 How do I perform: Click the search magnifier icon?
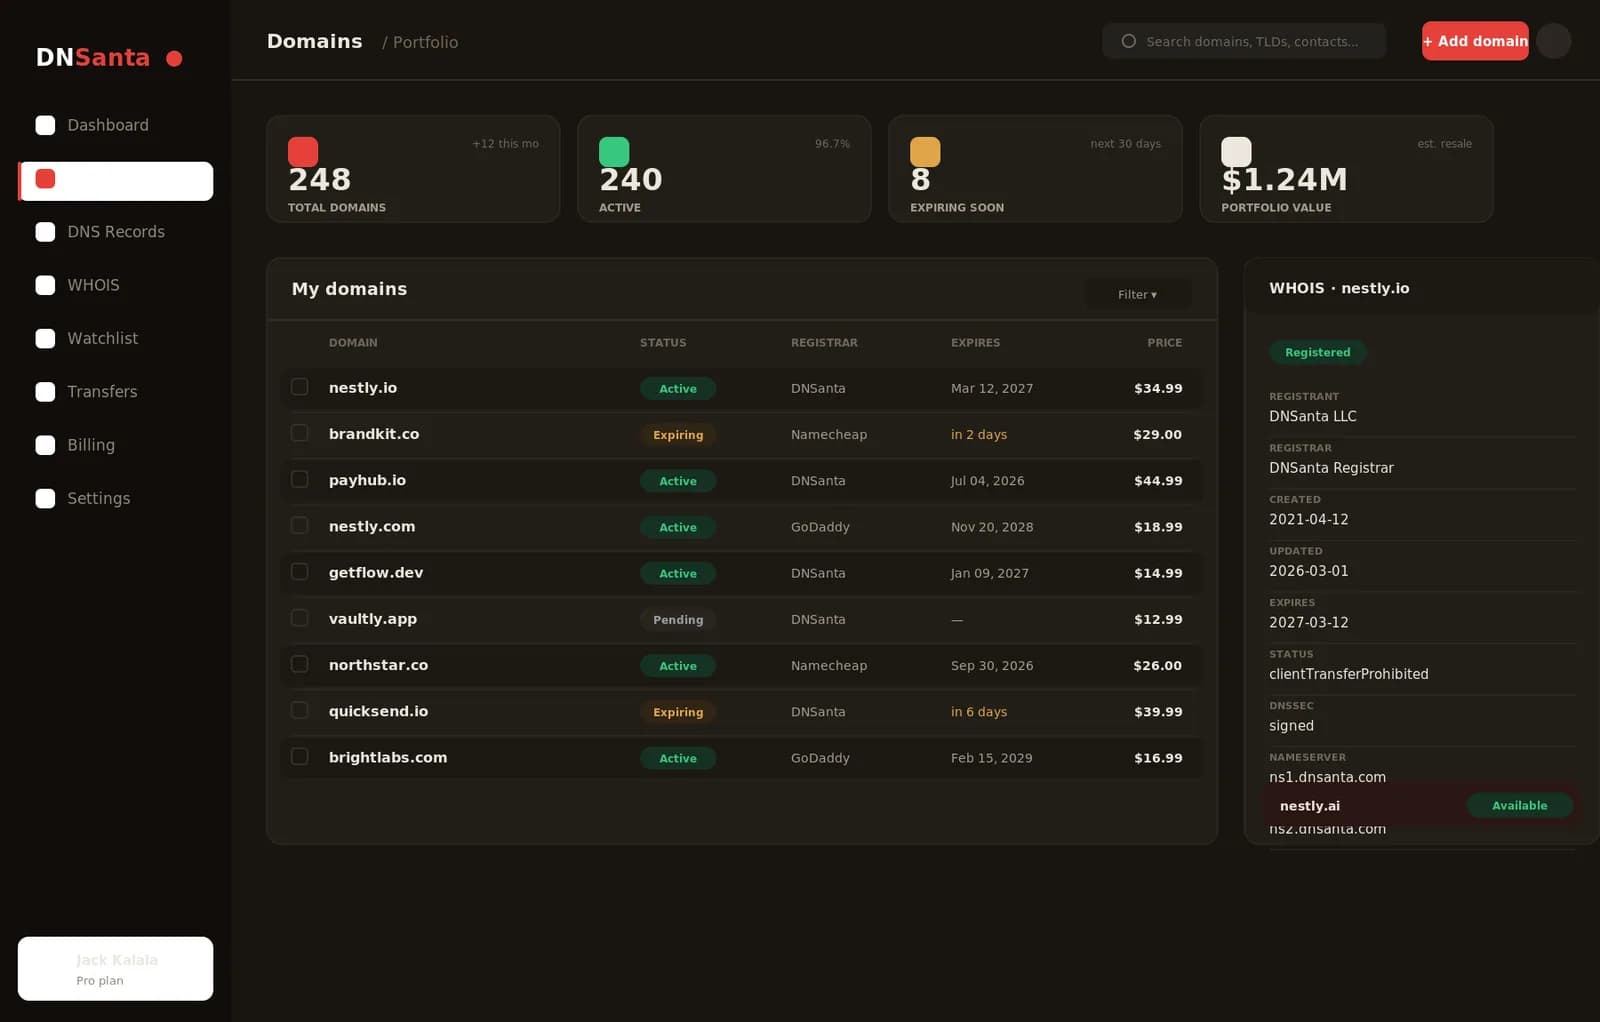(x=1129, y=41)
